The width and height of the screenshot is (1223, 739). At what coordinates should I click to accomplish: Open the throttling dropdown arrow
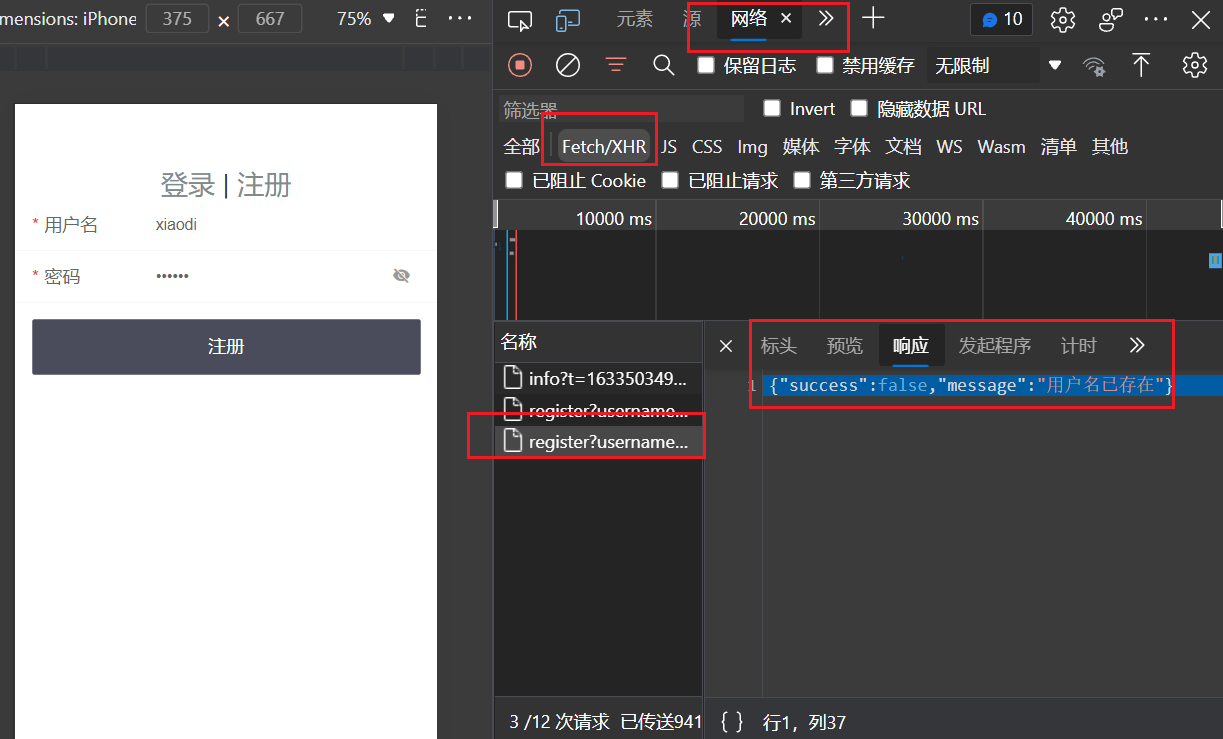tap(1054, 66)
